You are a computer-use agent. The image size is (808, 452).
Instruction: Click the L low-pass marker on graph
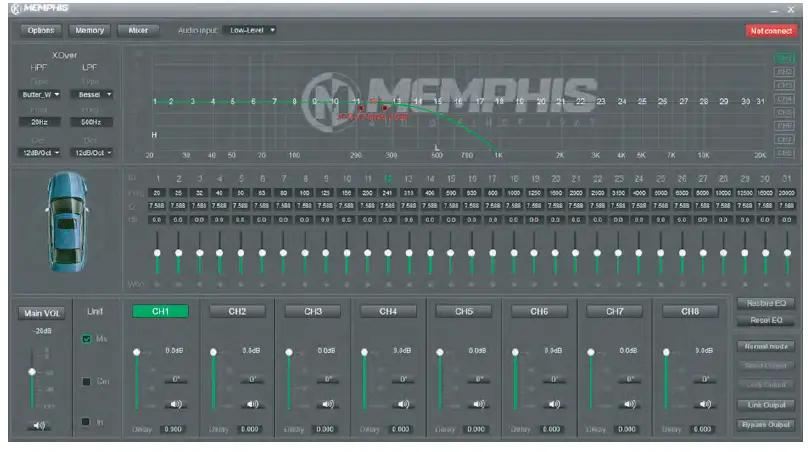point(437,148)
